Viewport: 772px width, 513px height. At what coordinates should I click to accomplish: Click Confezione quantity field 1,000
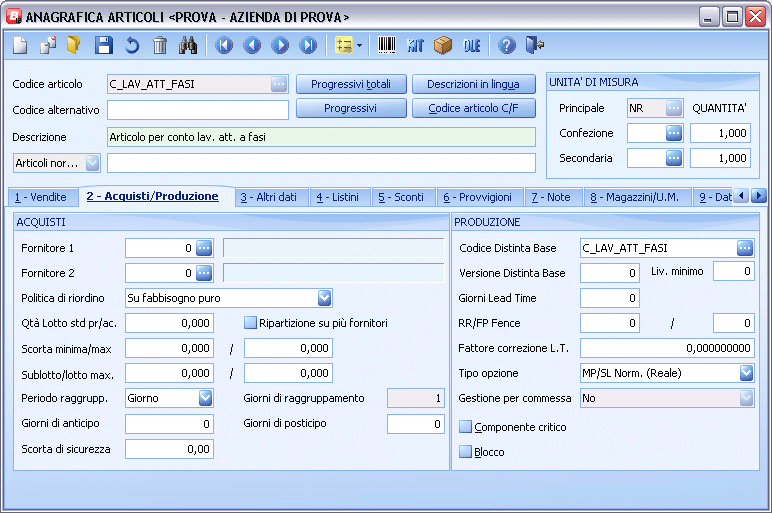click(720, 133)
